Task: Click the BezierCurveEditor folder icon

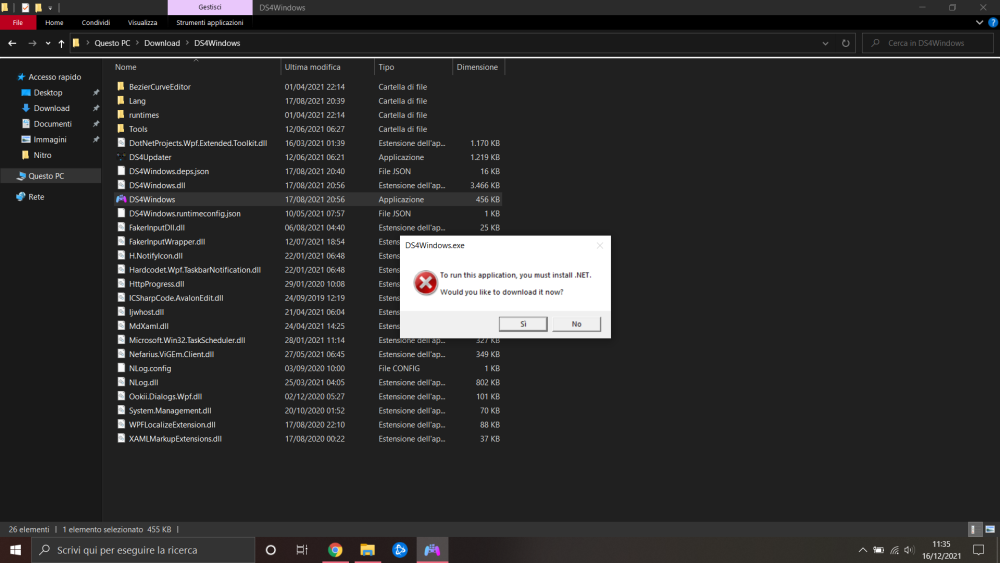Action: pos(121,86)
